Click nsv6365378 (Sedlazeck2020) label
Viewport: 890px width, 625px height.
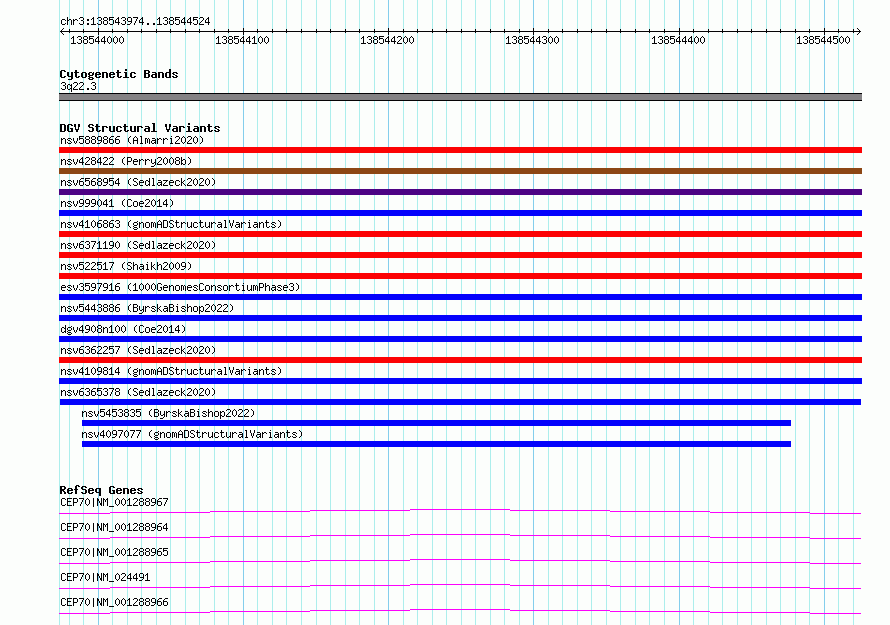tap(138, 392)
